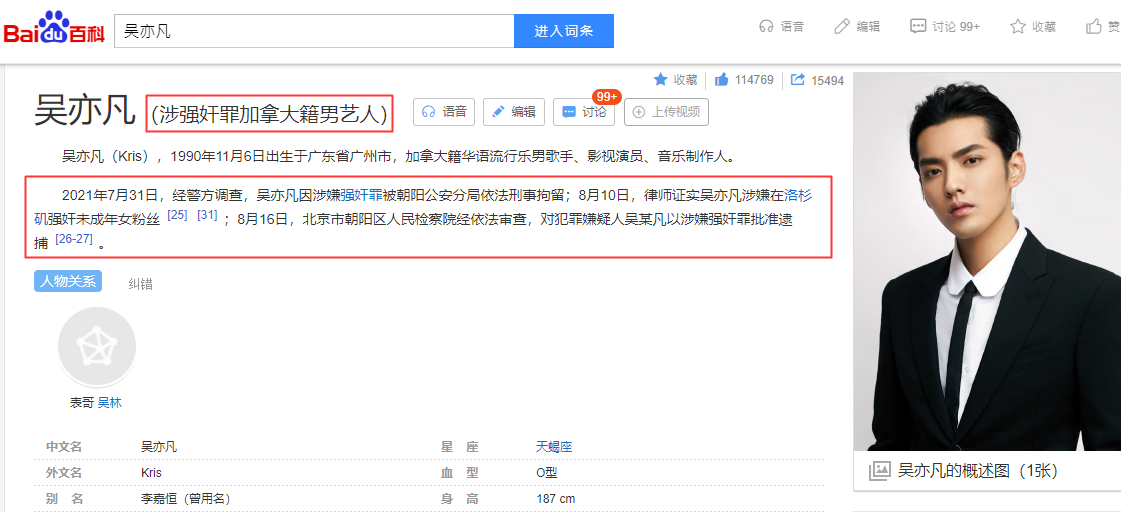Open reference [25] citation

pos(177,215)
